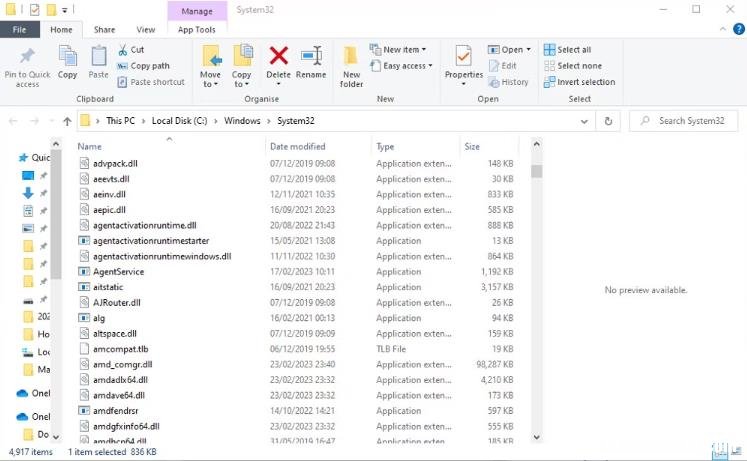Switch to the View ribbon tab
This screenshot has width=747, height=461.
pos(145,30)
